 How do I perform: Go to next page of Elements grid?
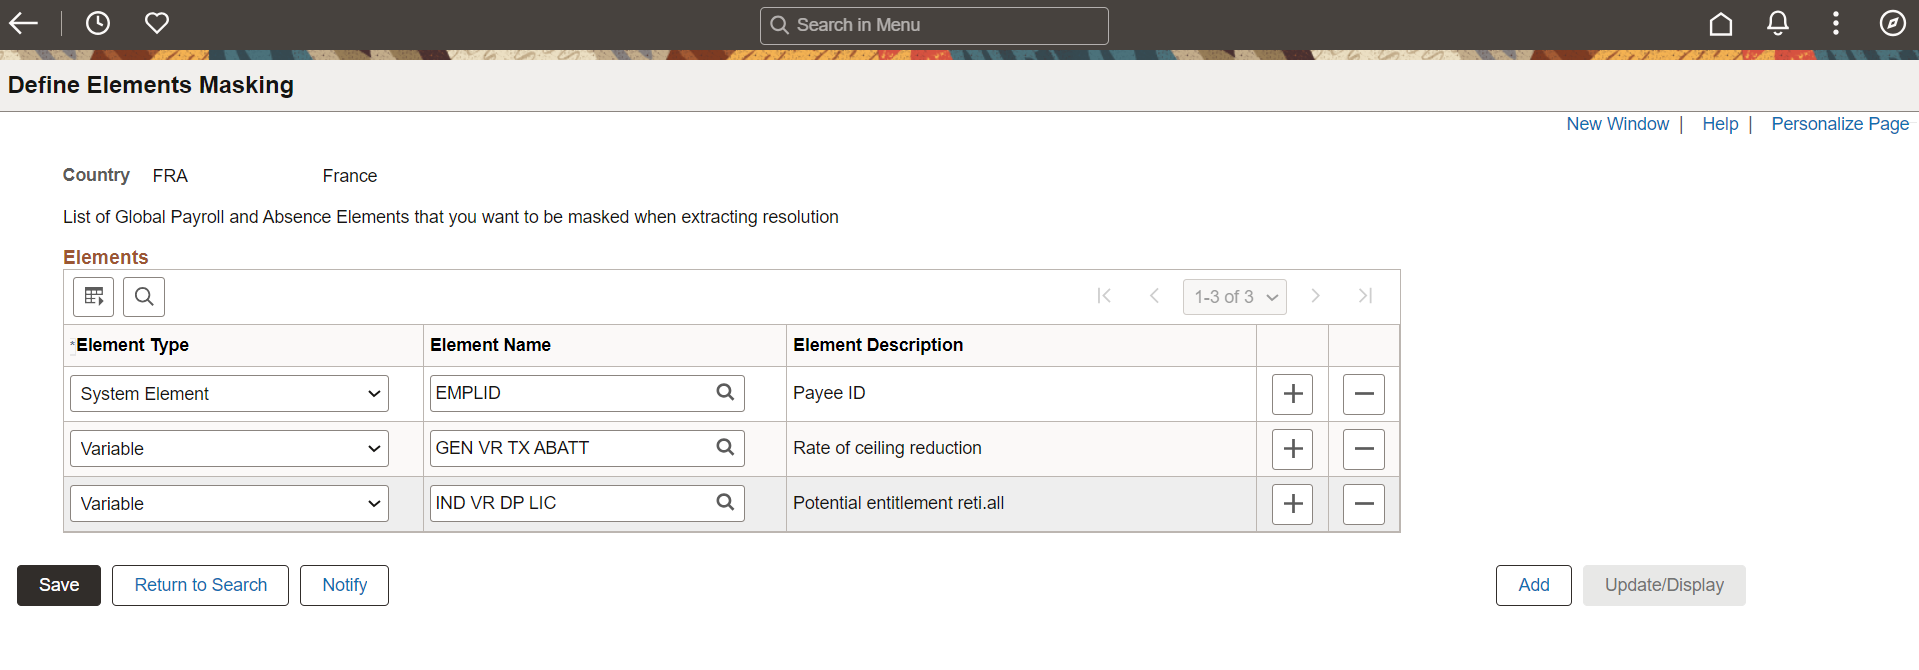pos(1315,296)
